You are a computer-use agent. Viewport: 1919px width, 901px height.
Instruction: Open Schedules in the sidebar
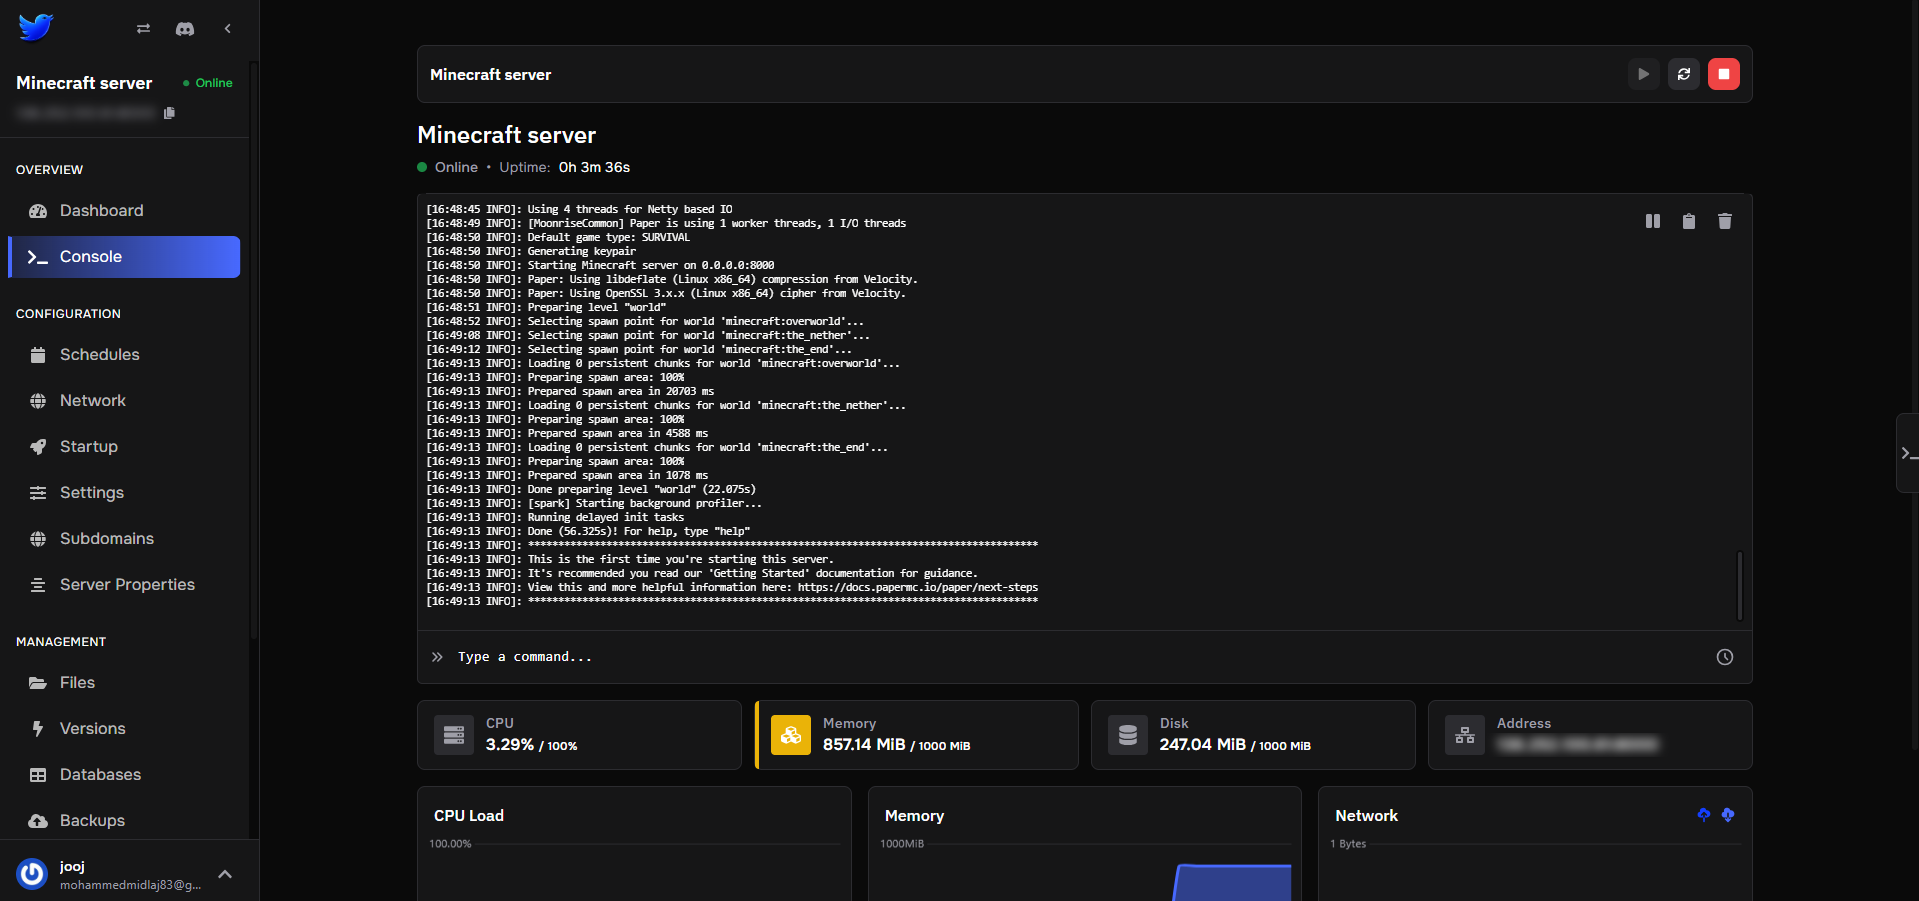[x=124, y=355]
